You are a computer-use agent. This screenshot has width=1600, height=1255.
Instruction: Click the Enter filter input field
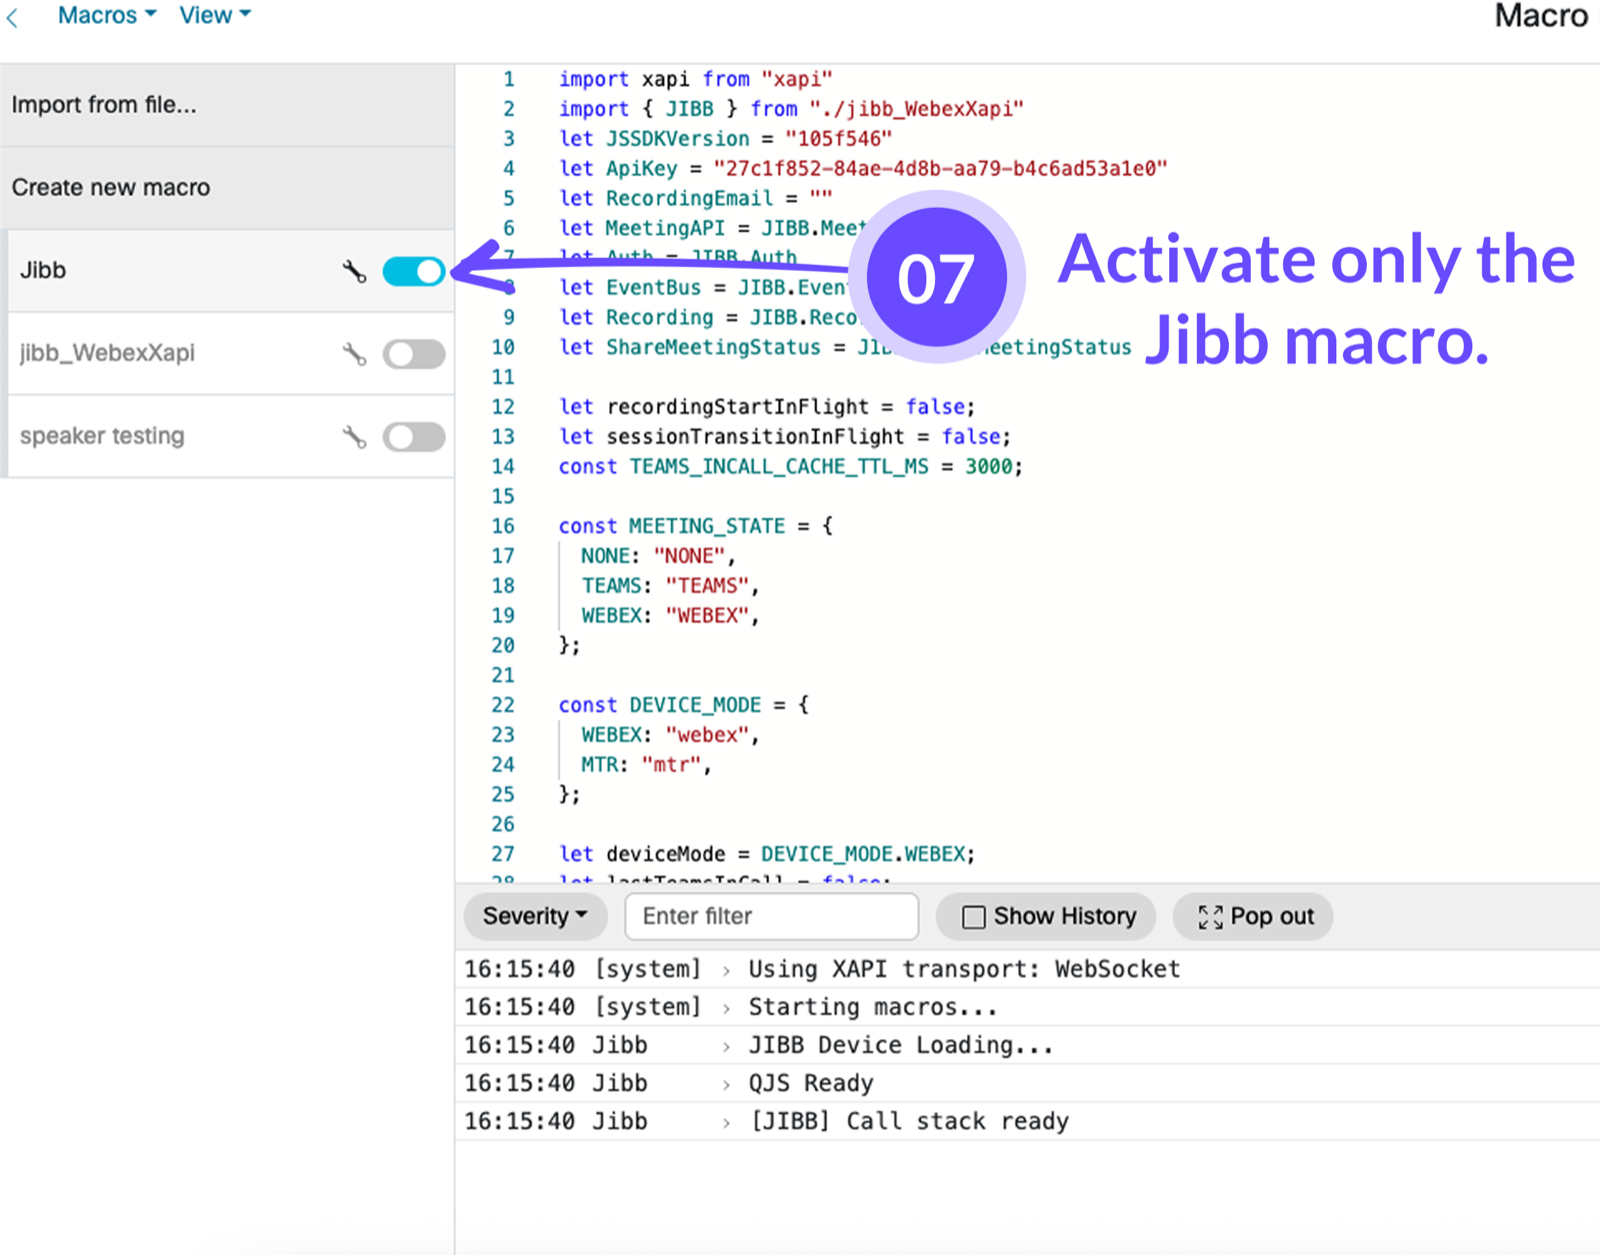771,916
